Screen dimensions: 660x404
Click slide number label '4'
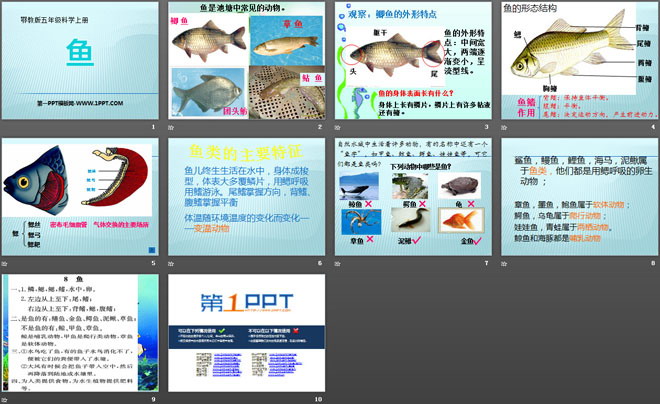pyautogui.click(x=653, y=127)
